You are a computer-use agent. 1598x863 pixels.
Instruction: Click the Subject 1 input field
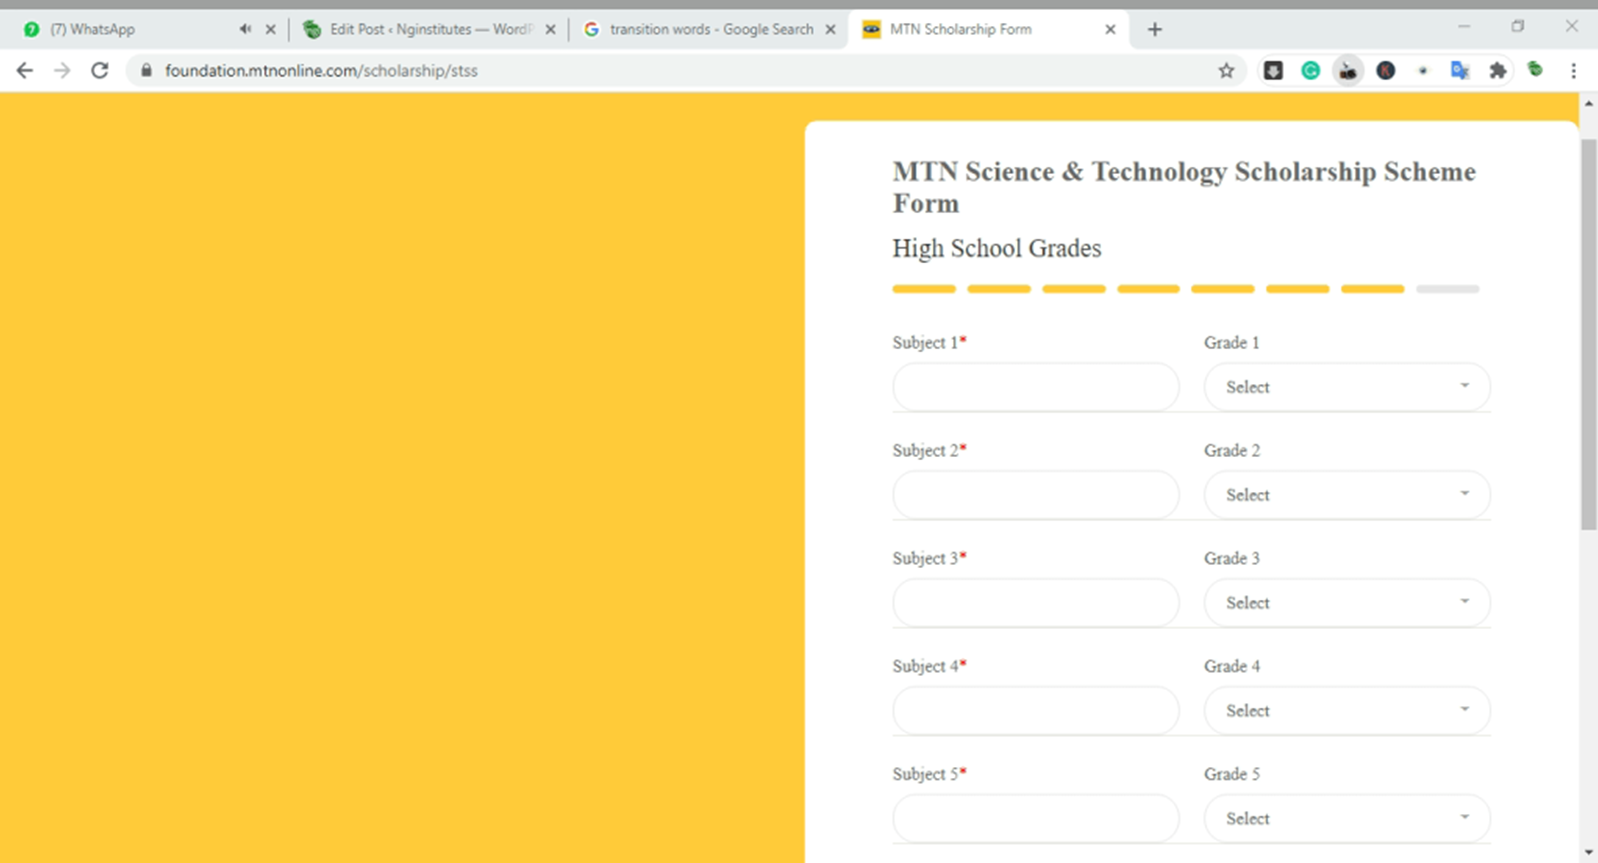click(x=1036, y=387)
